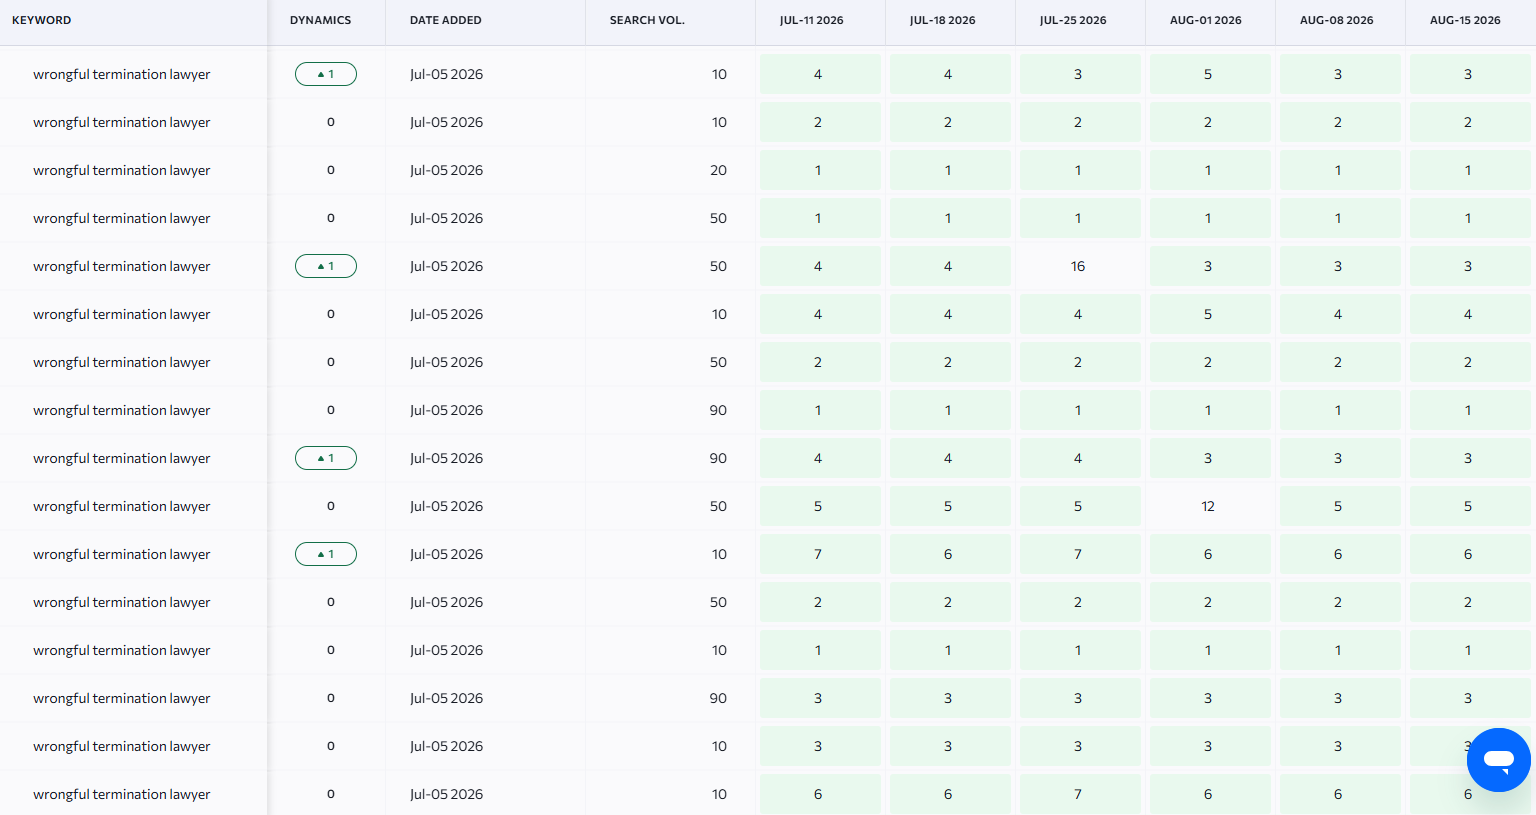
Task: Click the AUG-15 2026 column header
Action: 1465,20
